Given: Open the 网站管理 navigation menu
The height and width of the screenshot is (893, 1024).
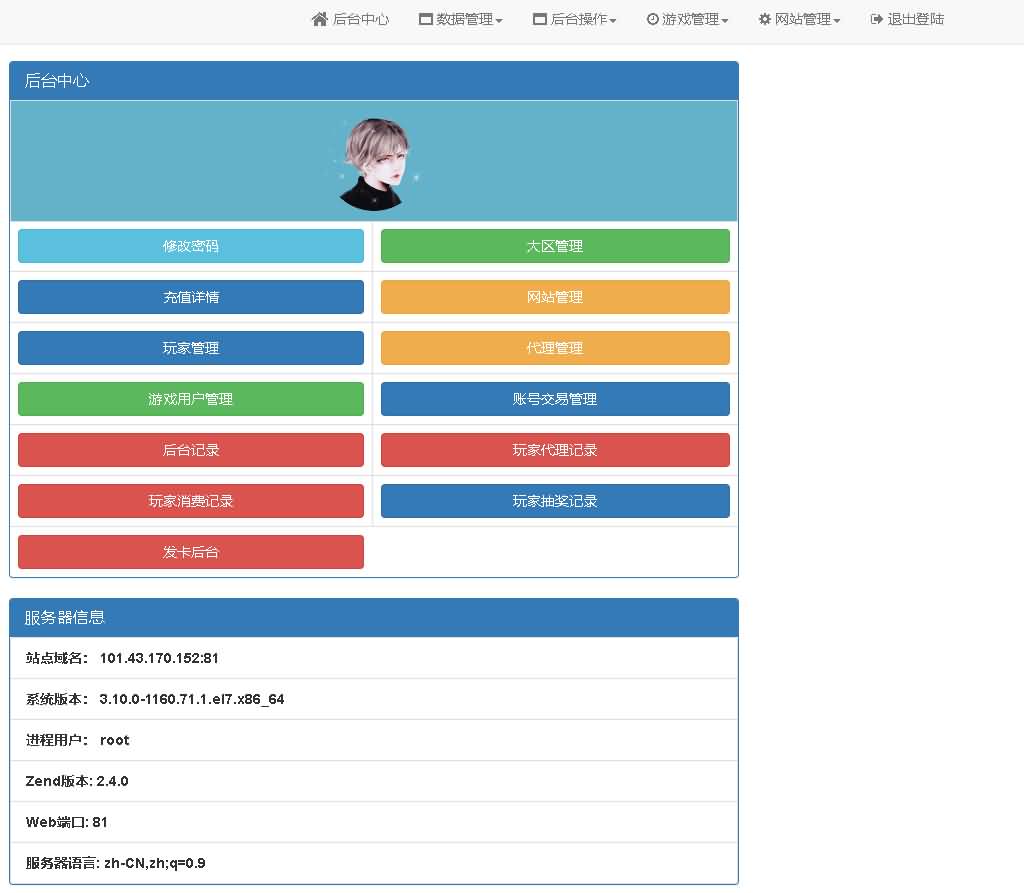Looking at the screenshot, I should coord(807,19).
